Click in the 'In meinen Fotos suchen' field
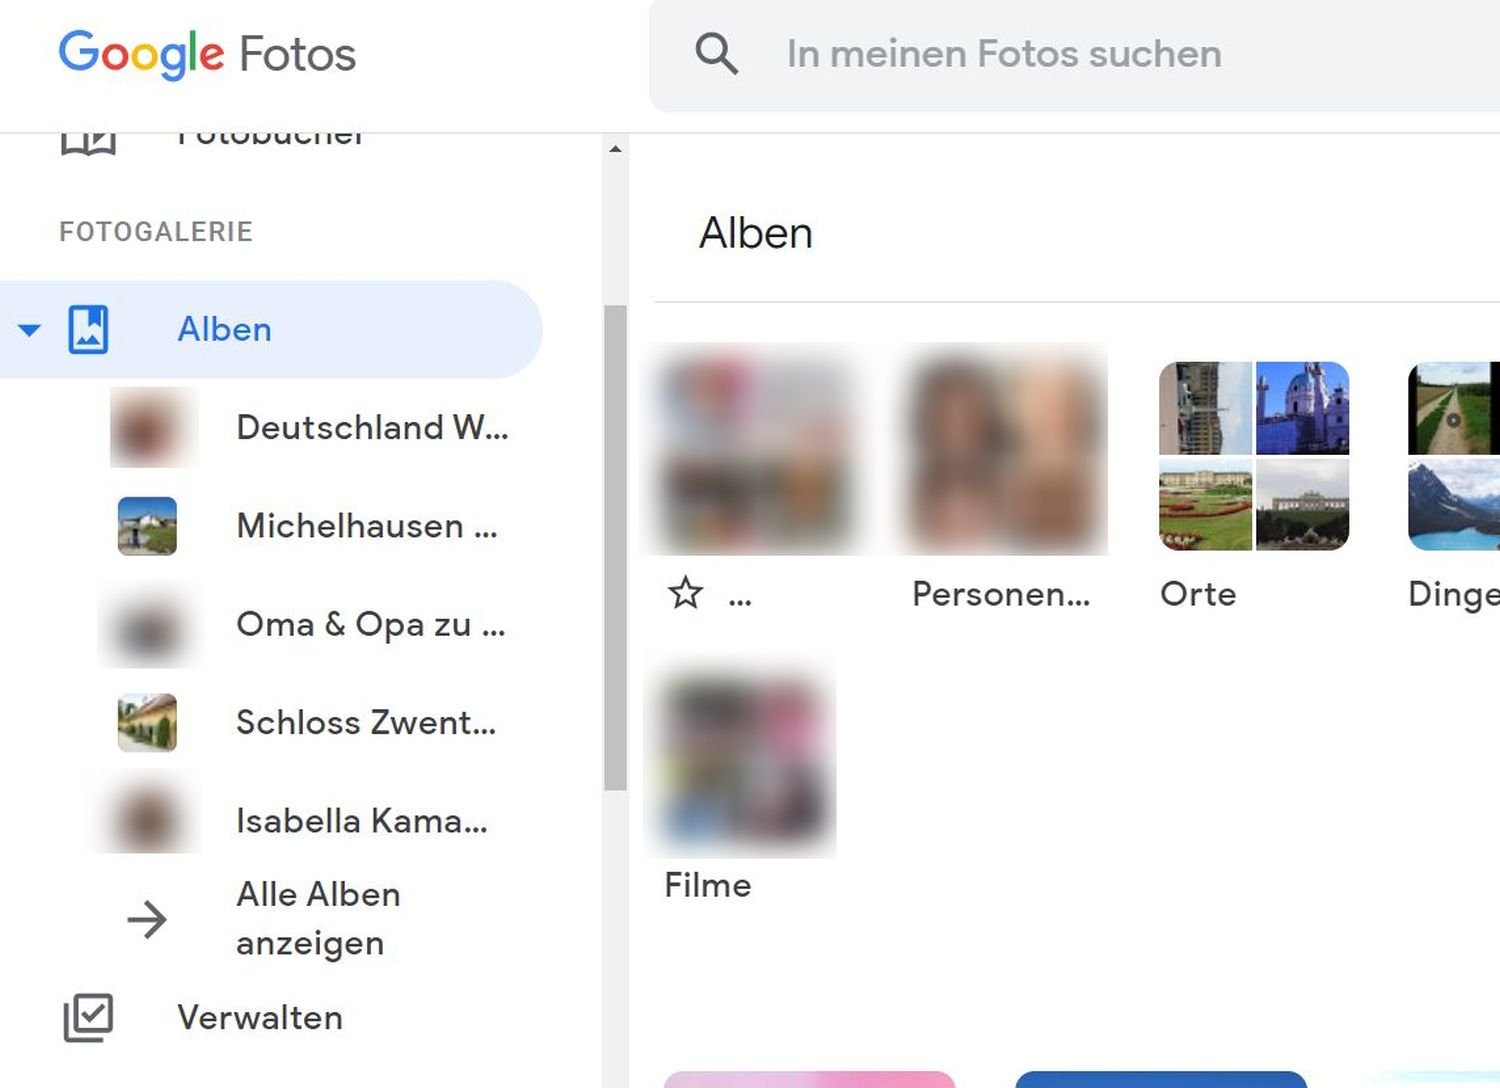The height and width of the screenshot is (1088, 1500). (1100, 54)
